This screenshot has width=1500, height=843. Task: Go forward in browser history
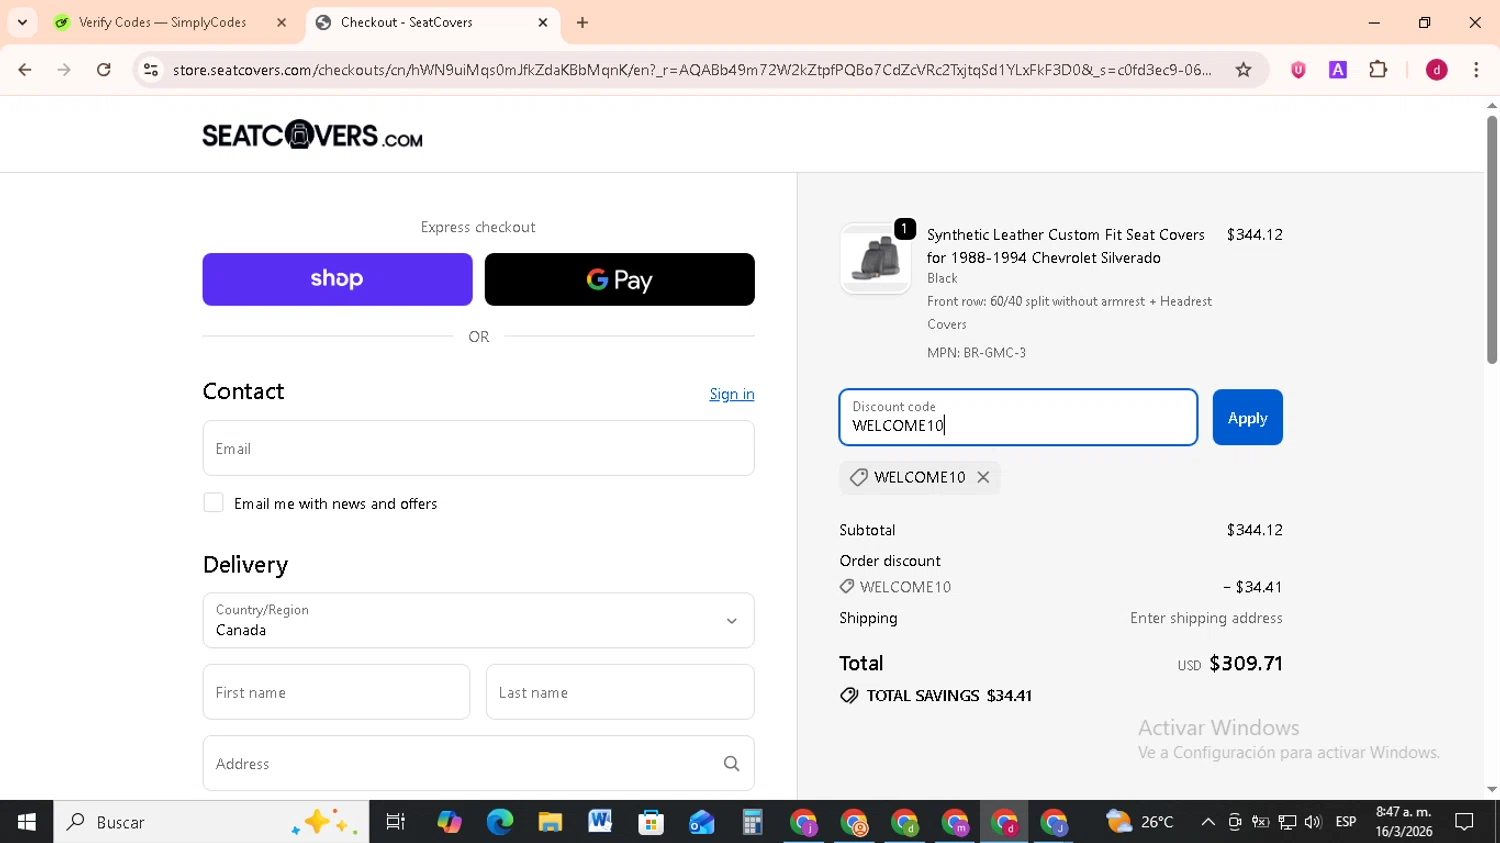click(x=64, y=69)
